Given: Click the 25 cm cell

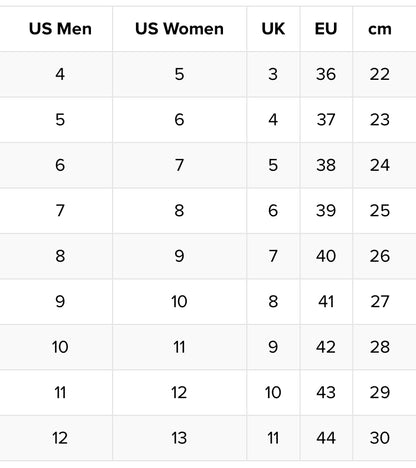Looking at the screenshot, I should 380,211.
